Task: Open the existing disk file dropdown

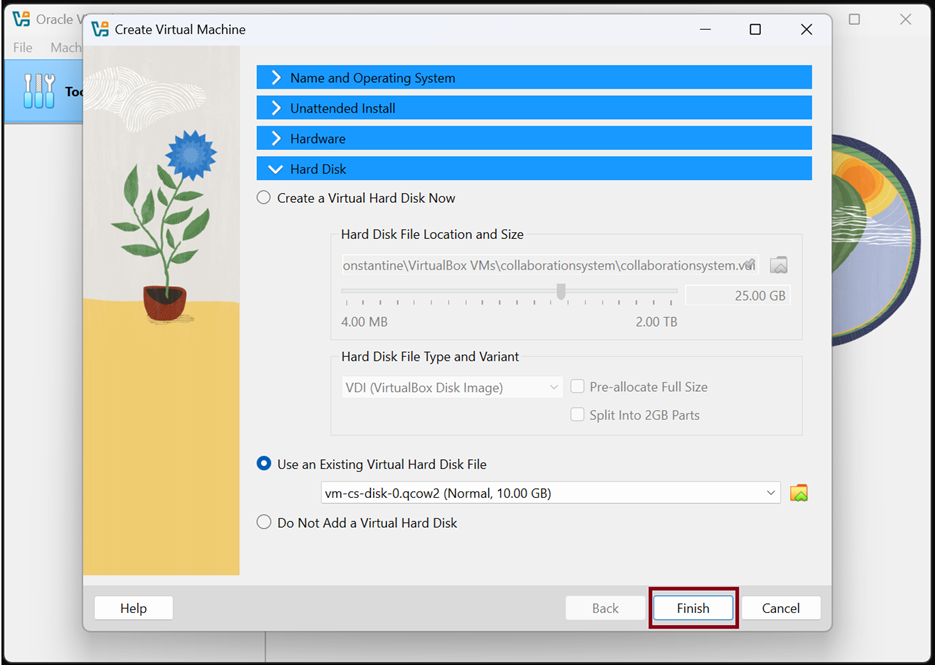Action: click(550, 493)
